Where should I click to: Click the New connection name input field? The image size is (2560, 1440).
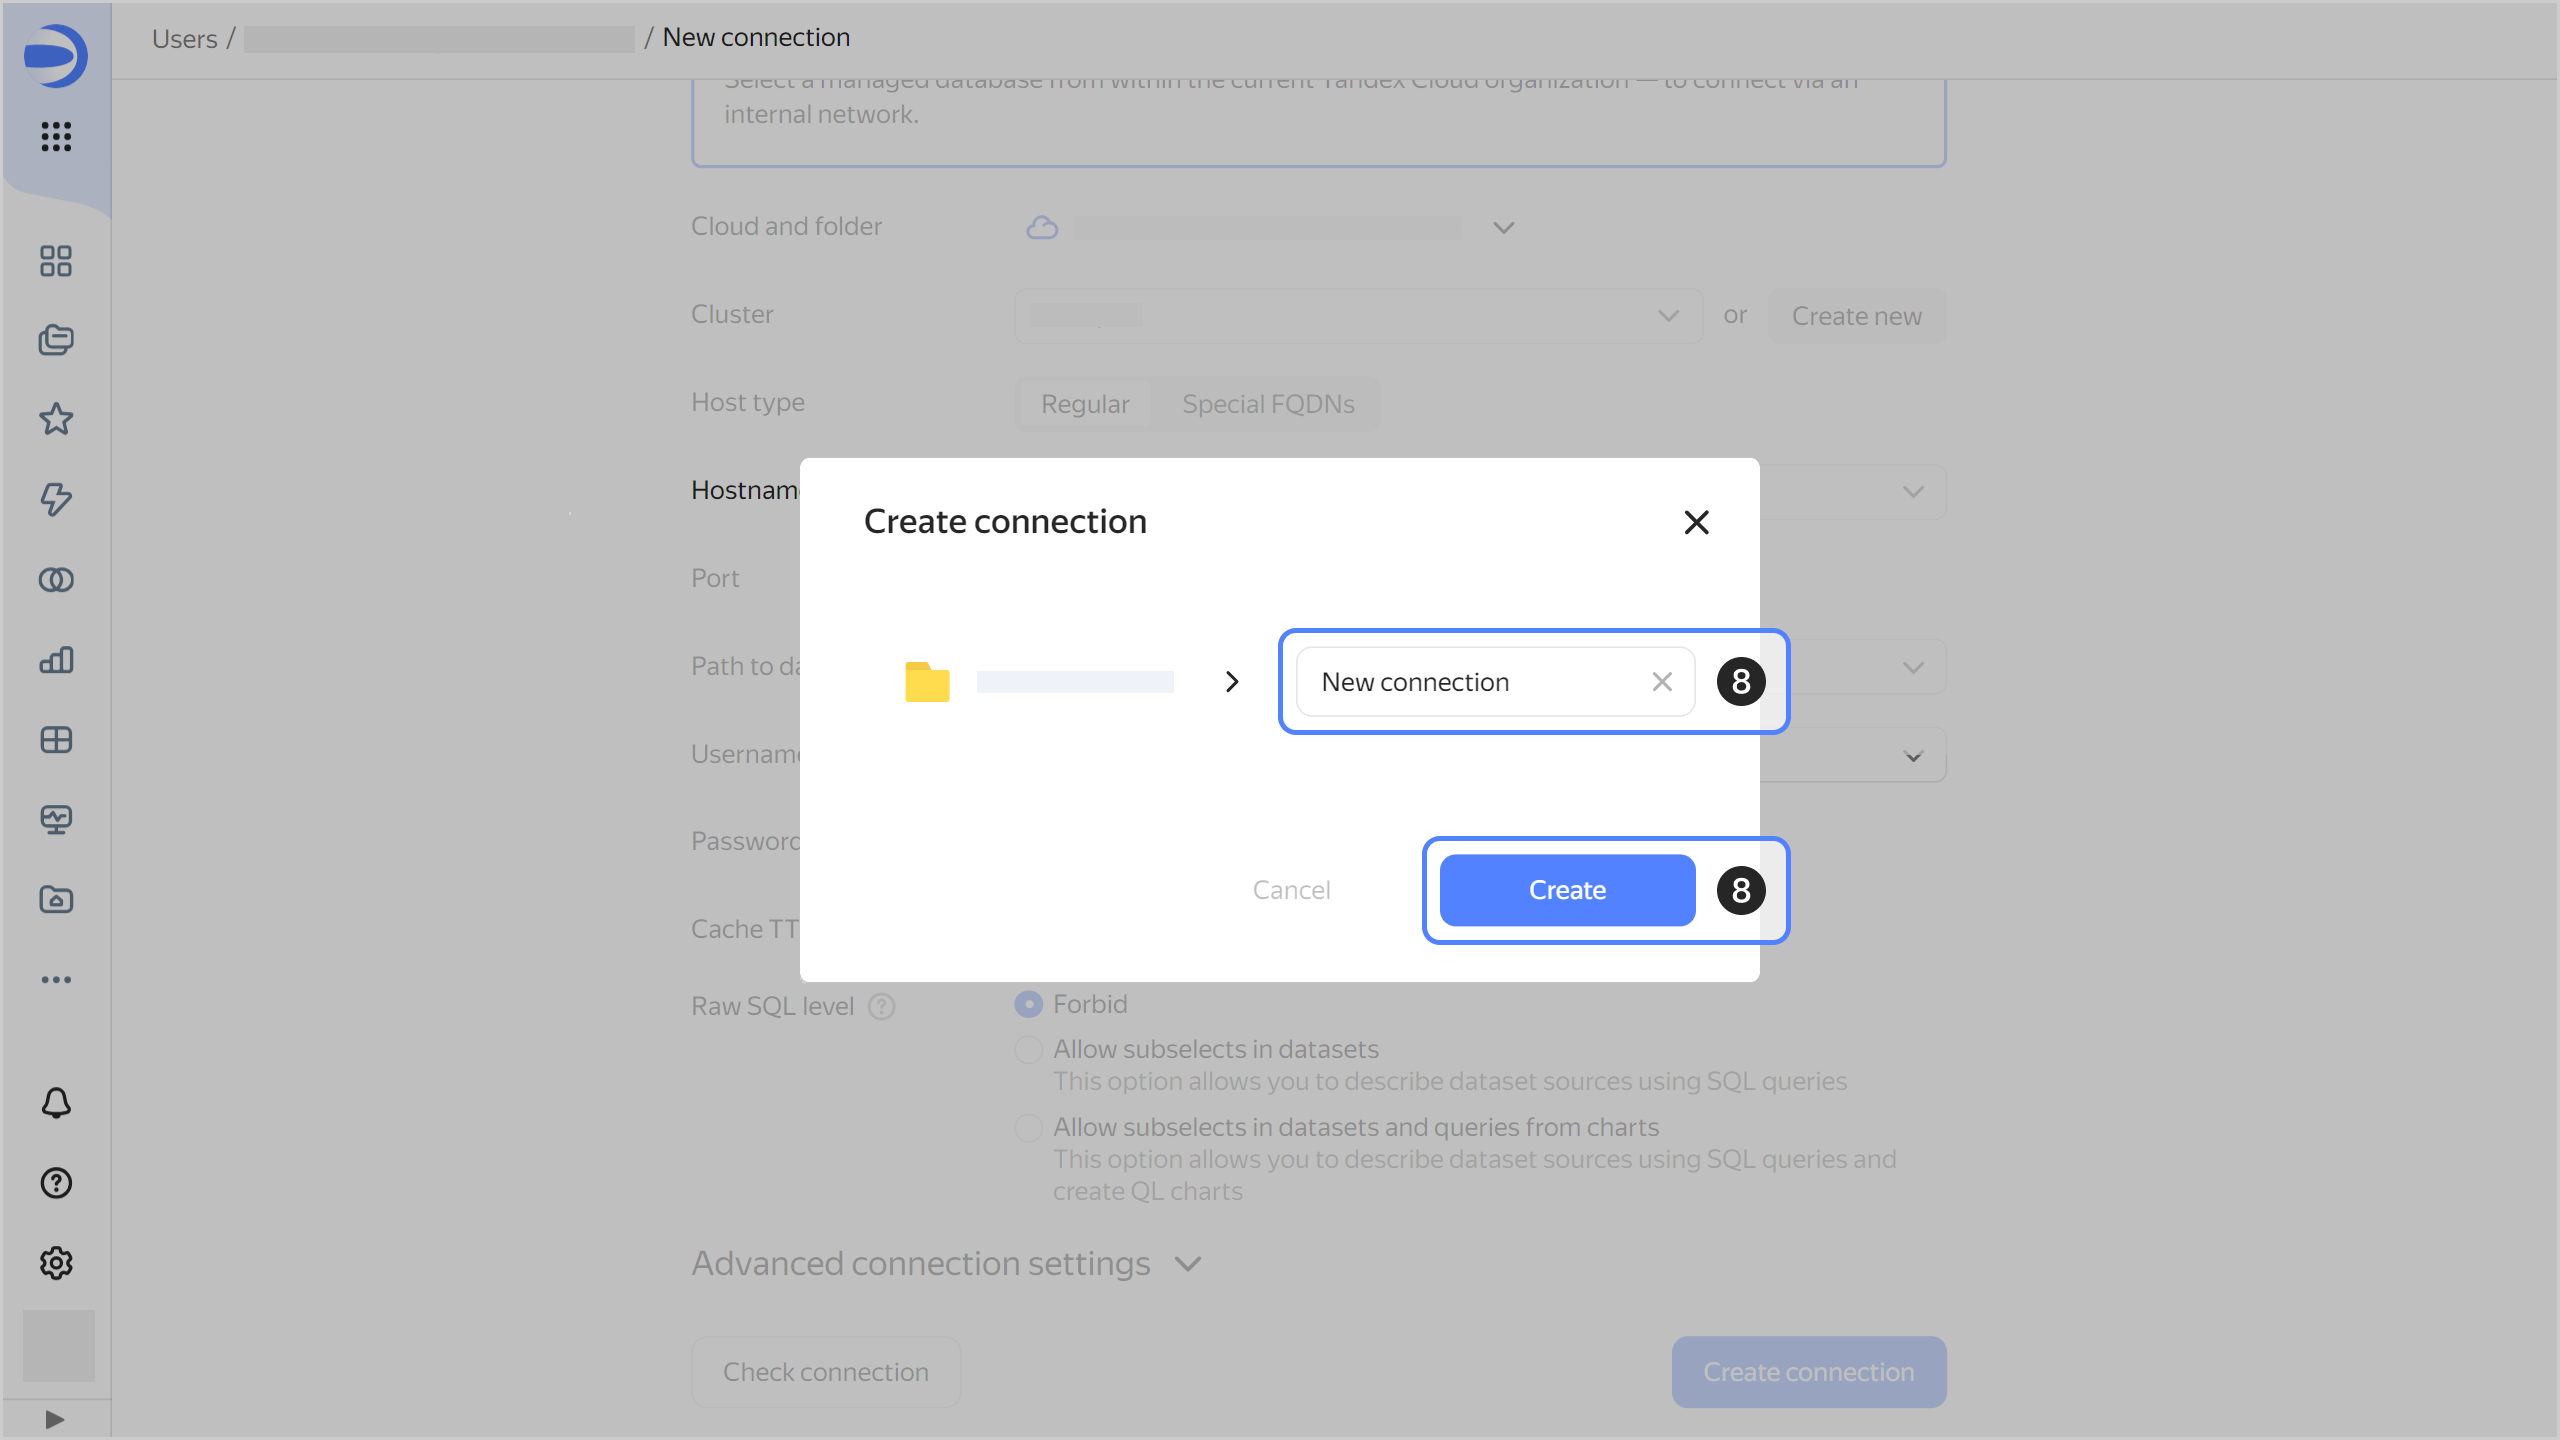click(x=1470, y=682)
